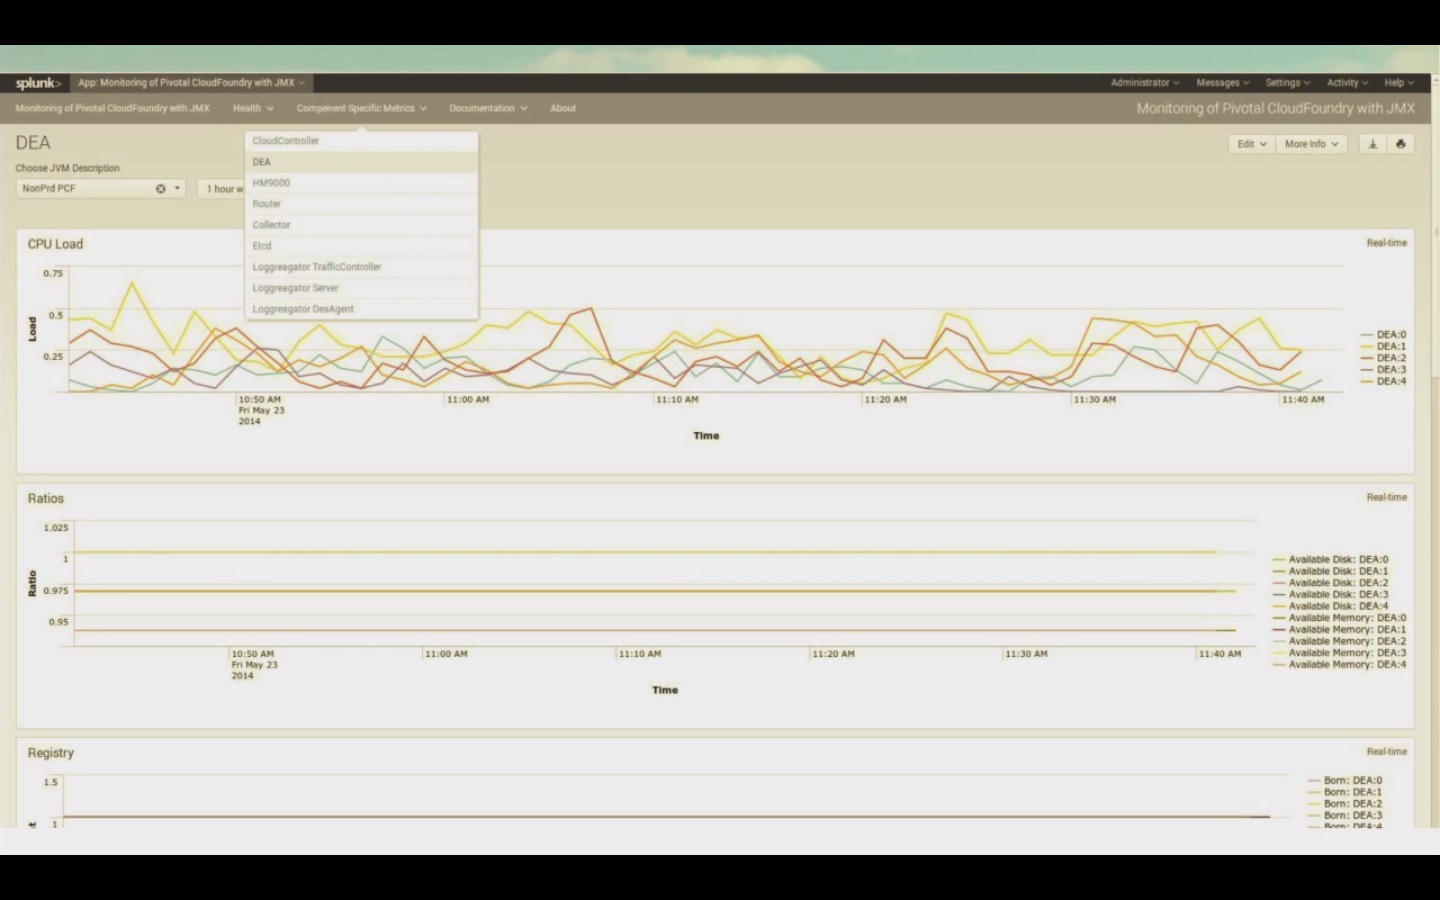Image resolution: width=1440 pixels, height=900 pixels.
Task: Choose Loggregator DeaAgent menu entry
Action: (x=361, y=309)
